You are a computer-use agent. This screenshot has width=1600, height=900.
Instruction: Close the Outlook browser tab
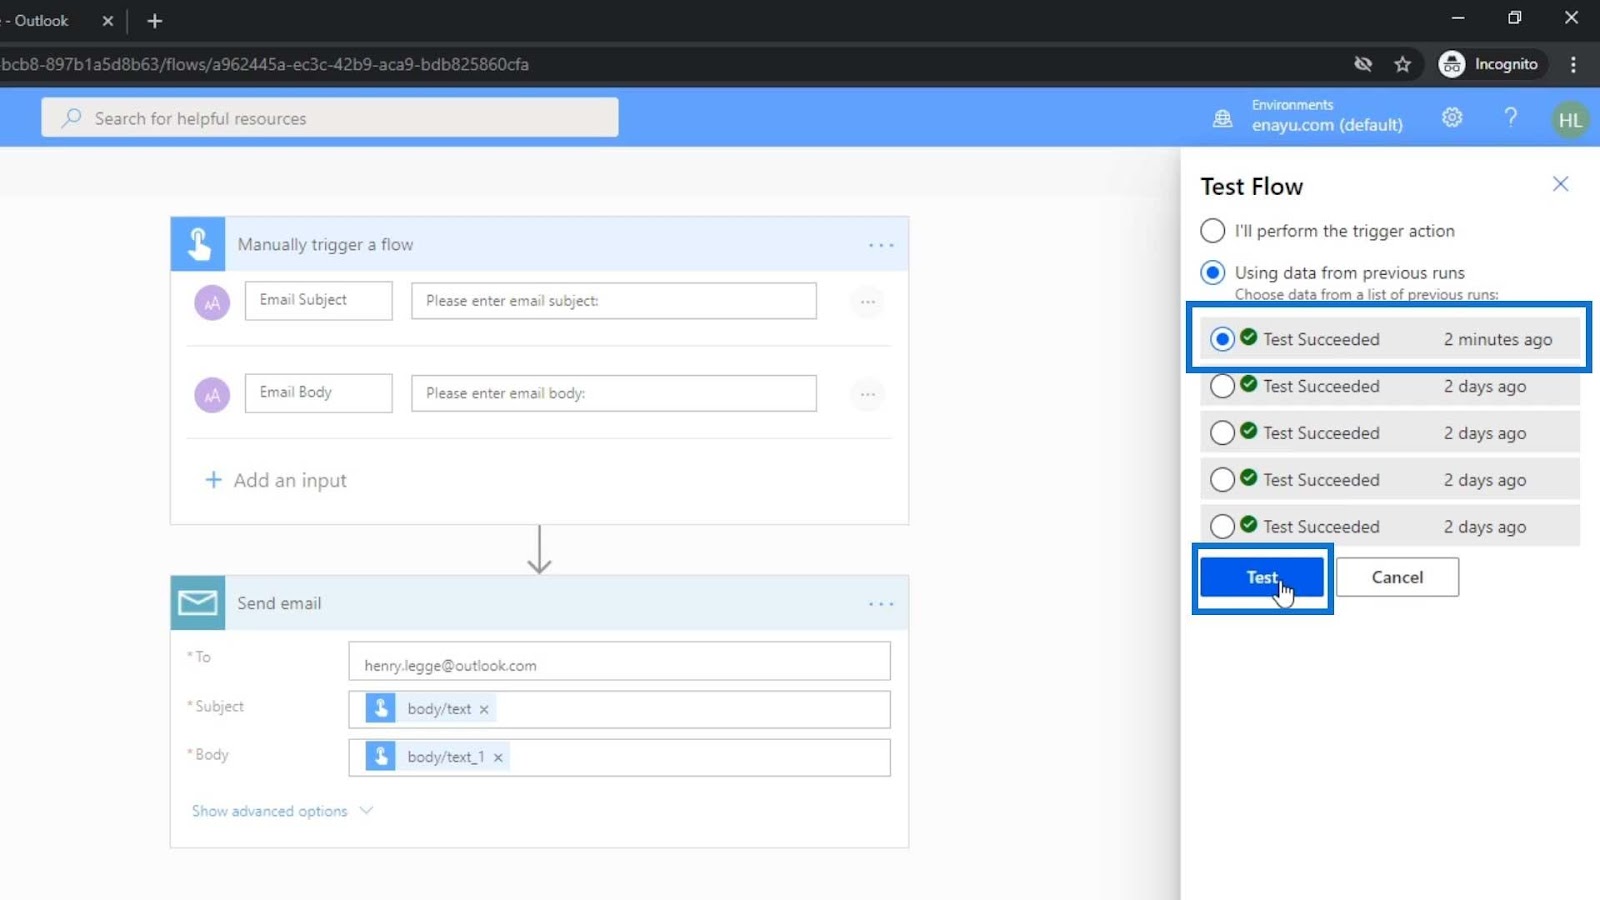pos(108,21)
